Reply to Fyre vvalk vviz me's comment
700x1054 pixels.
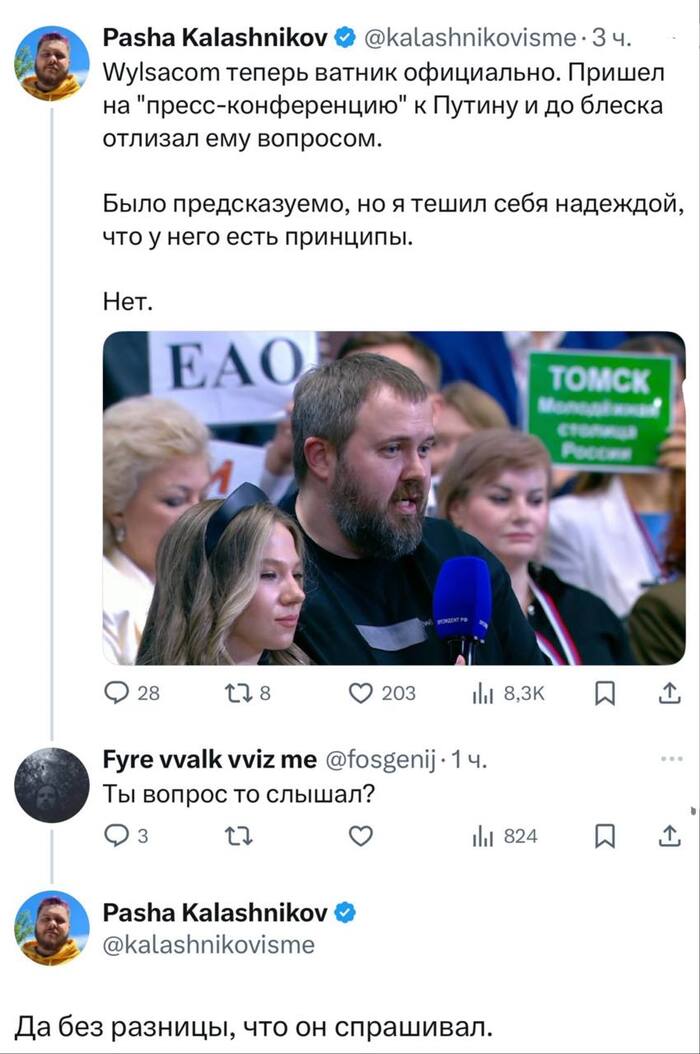[118, 835]
